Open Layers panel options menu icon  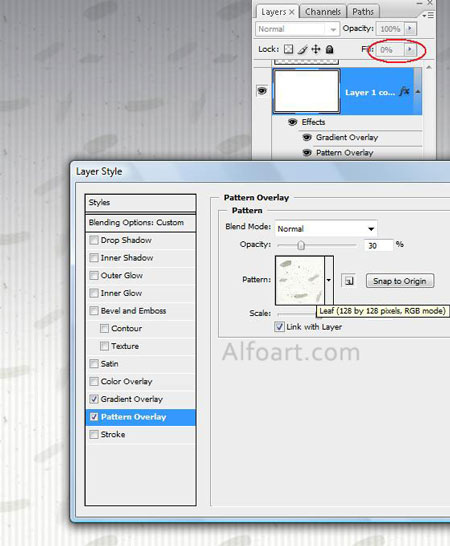tap(428, 15)
